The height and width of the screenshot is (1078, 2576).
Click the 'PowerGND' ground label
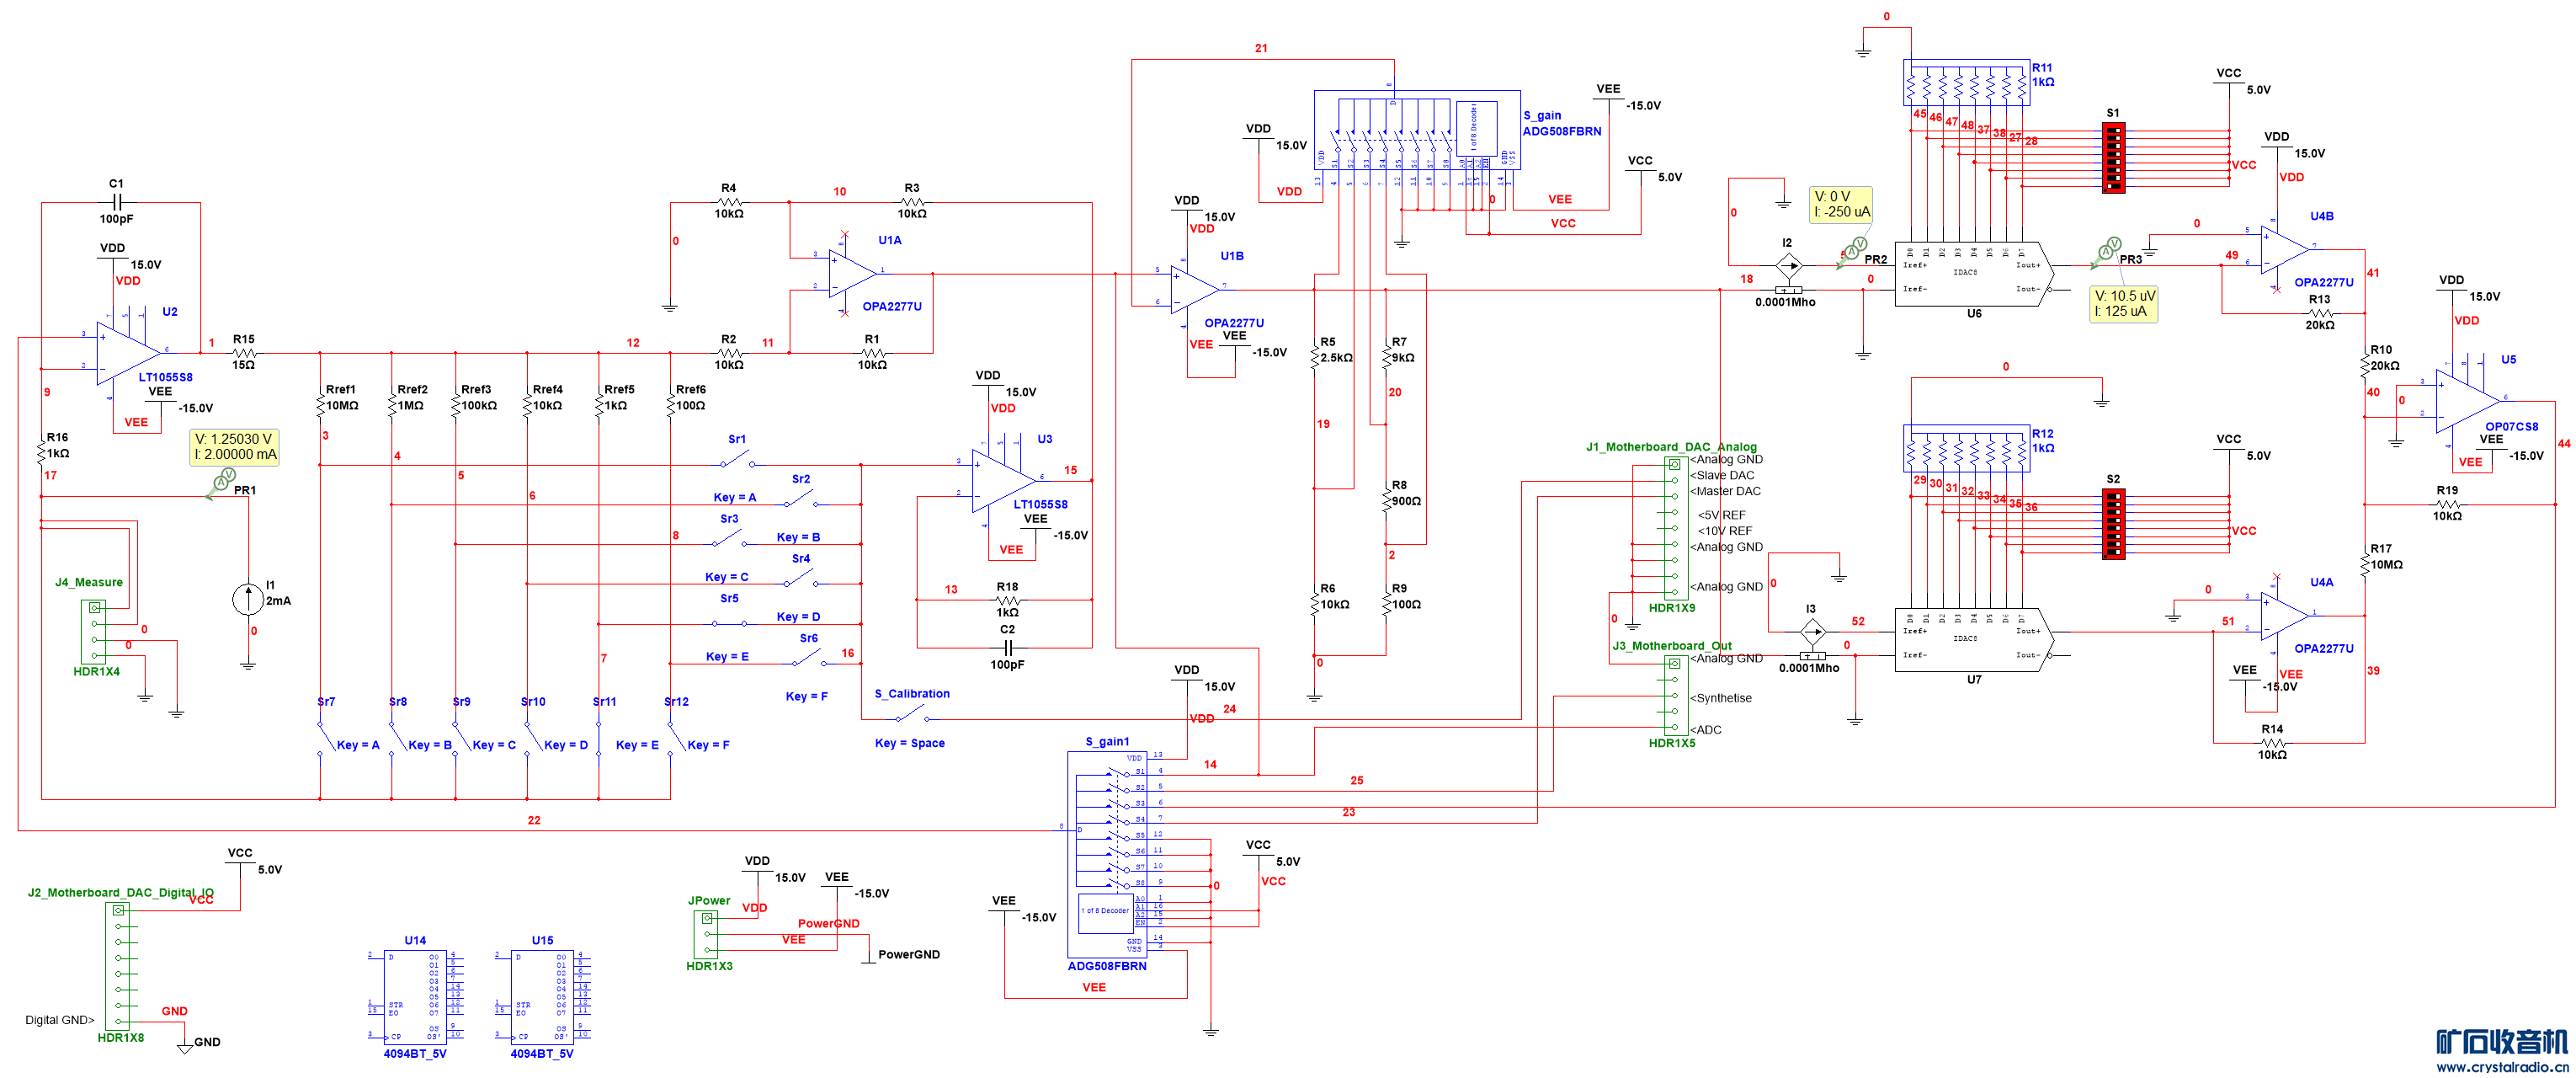pos(908,954)
